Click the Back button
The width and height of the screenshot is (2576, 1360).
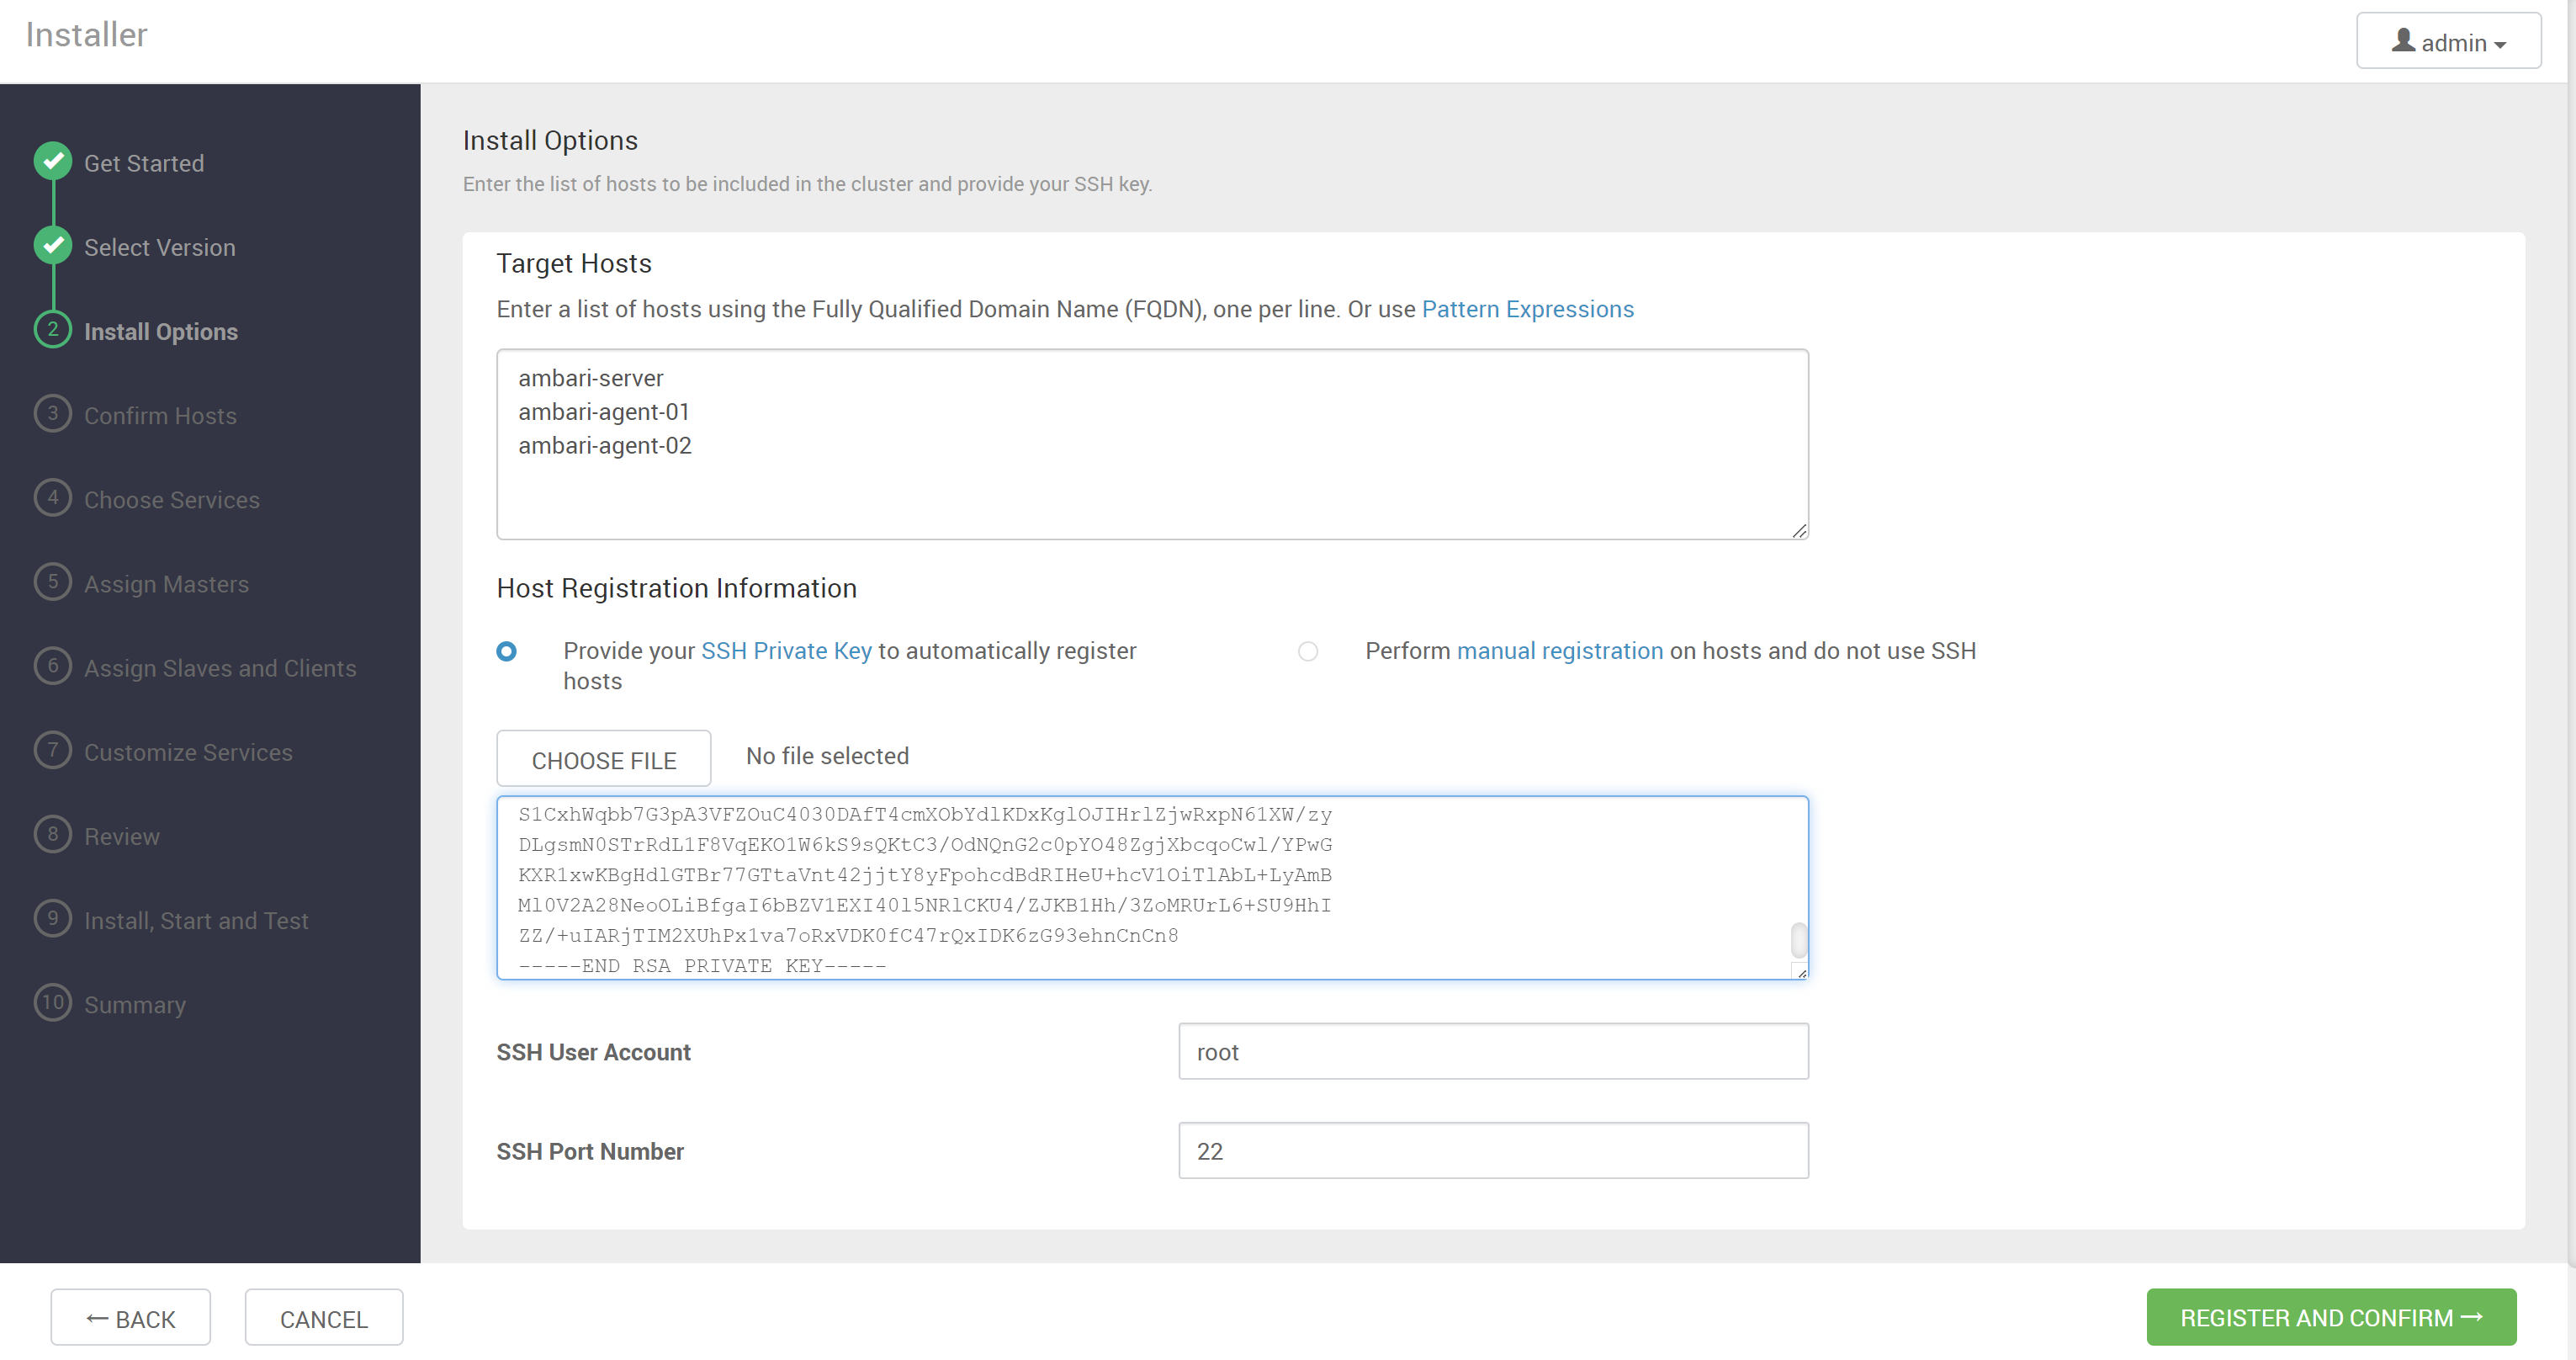tap(131, 1318)
